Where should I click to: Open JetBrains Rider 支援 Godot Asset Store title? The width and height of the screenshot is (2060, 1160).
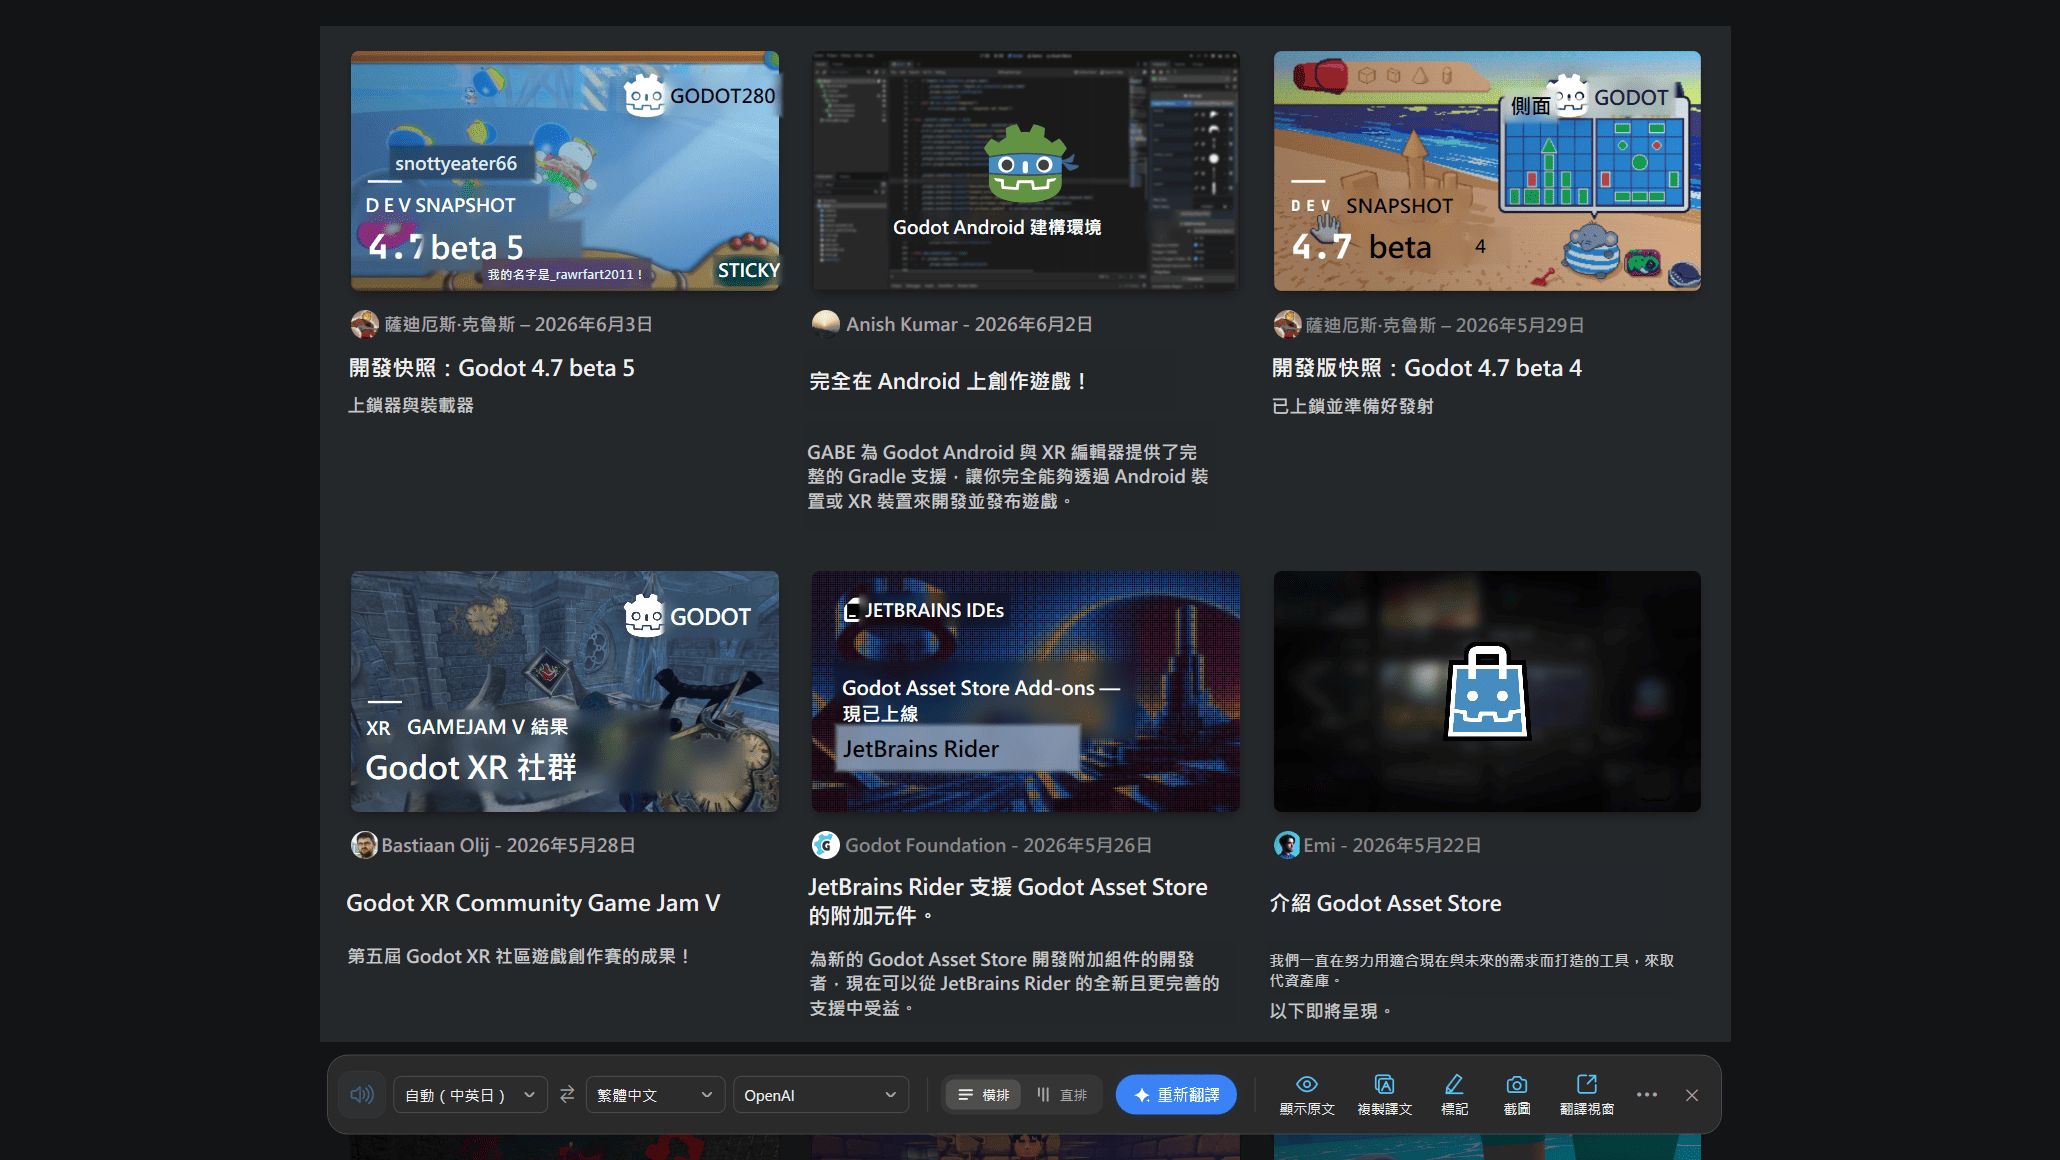(x=1008, y=901)
